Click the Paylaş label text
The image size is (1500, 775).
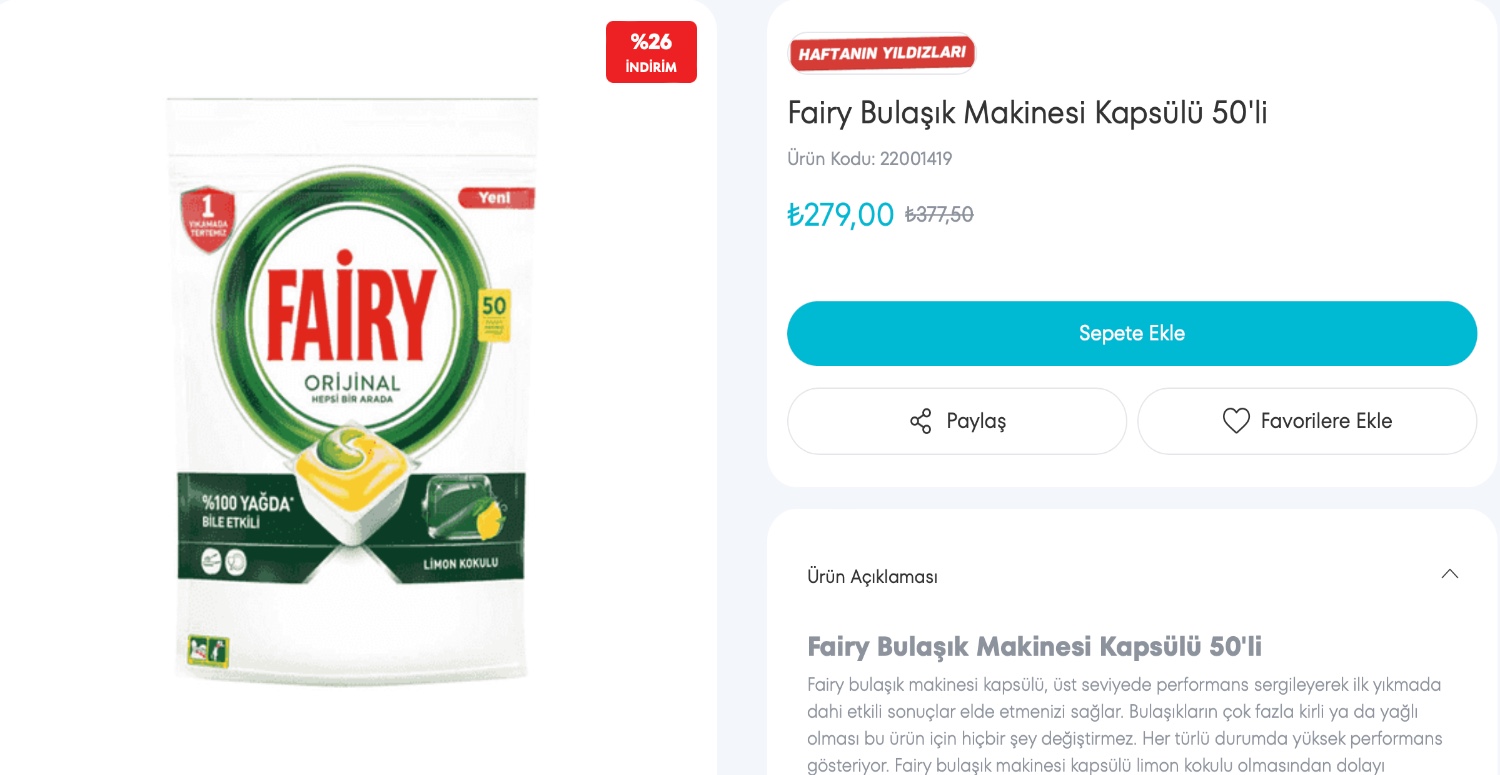click(976, 421)
